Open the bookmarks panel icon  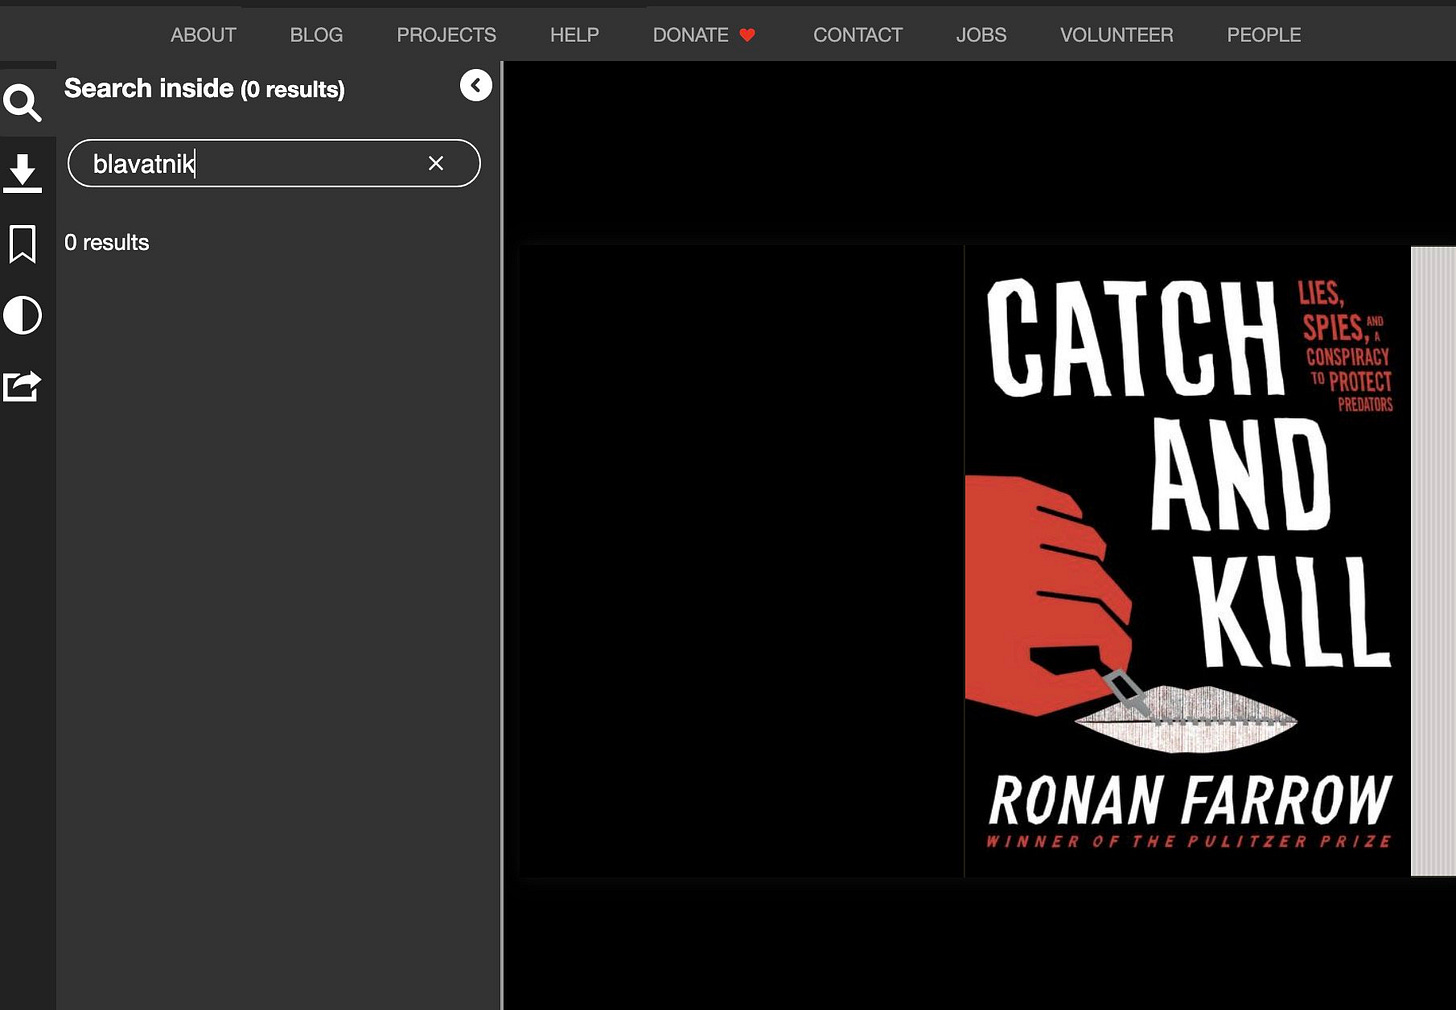(22, 244)
